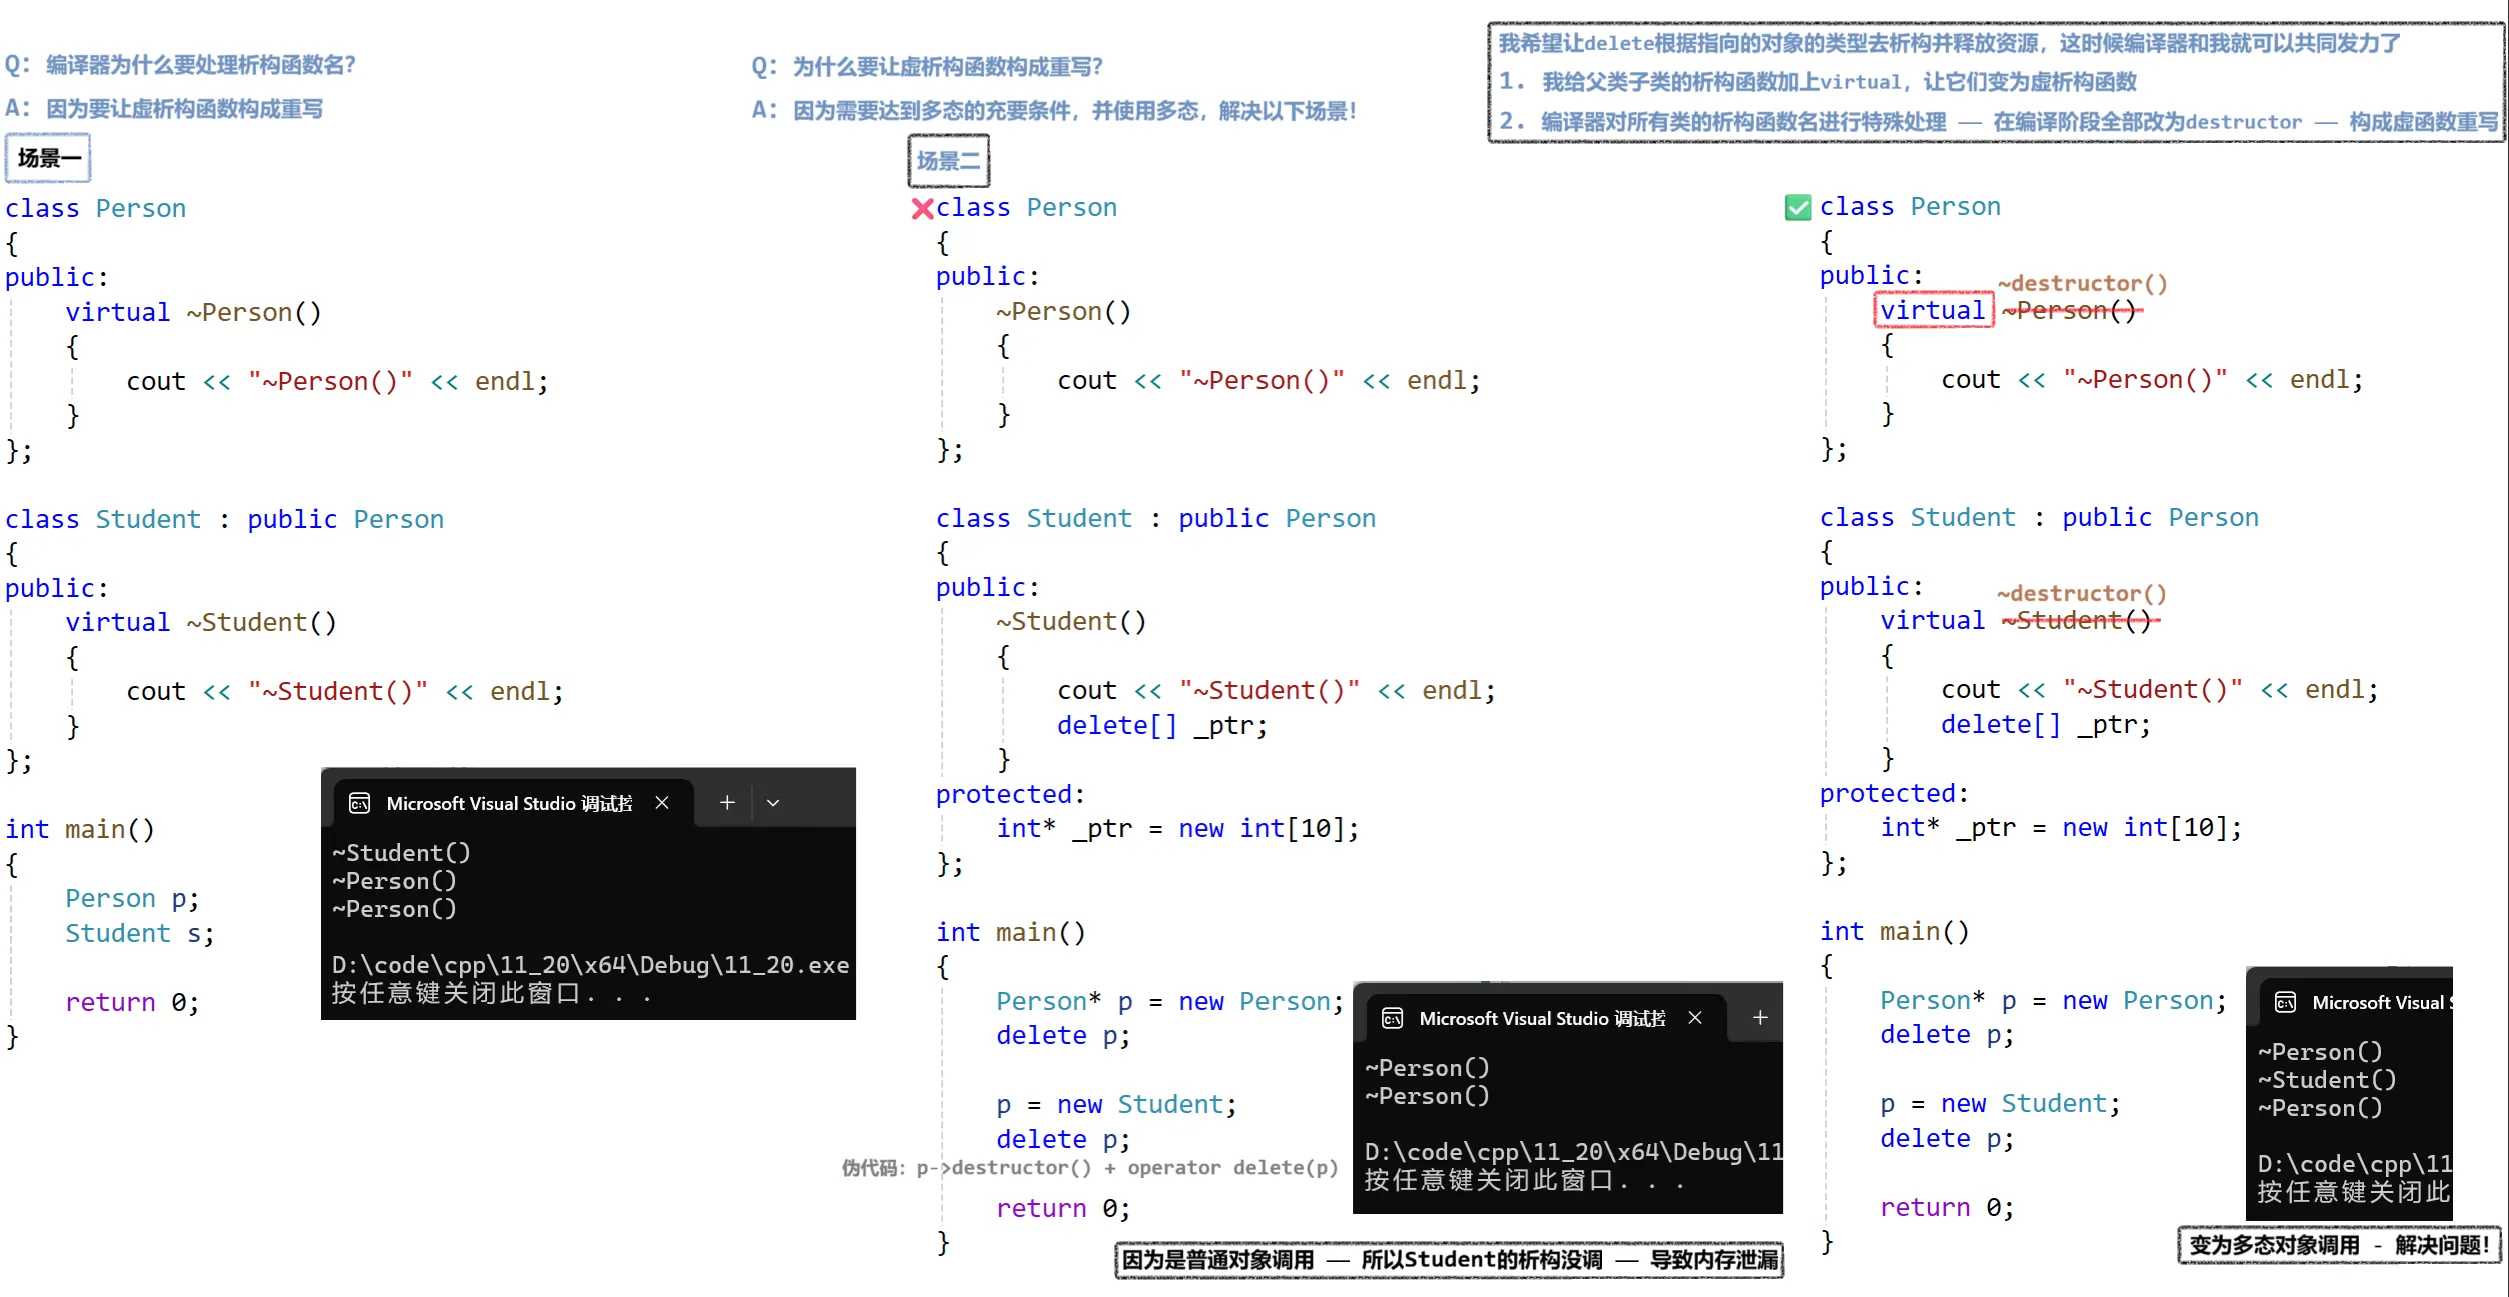Image resolution: width=2509 pixels, height=1297 pixels.
Task: Close the first terminal's Visual Studio debug tab
Action: [662, 802]
